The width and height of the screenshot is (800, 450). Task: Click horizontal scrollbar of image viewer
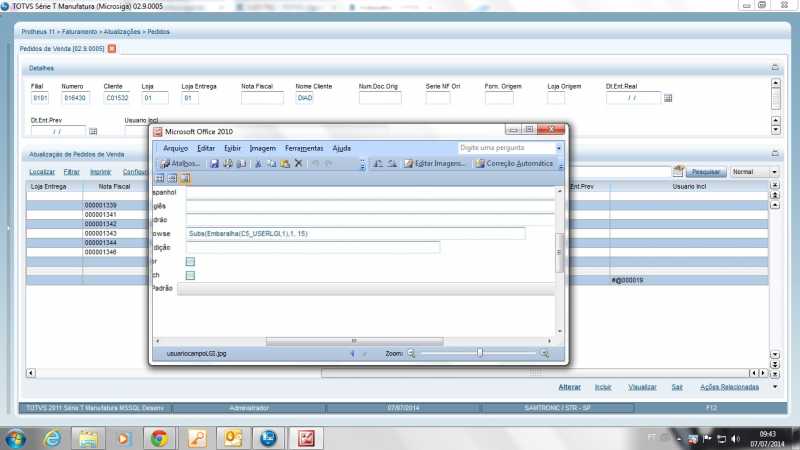pyautogui.click(x=354, y=341)
